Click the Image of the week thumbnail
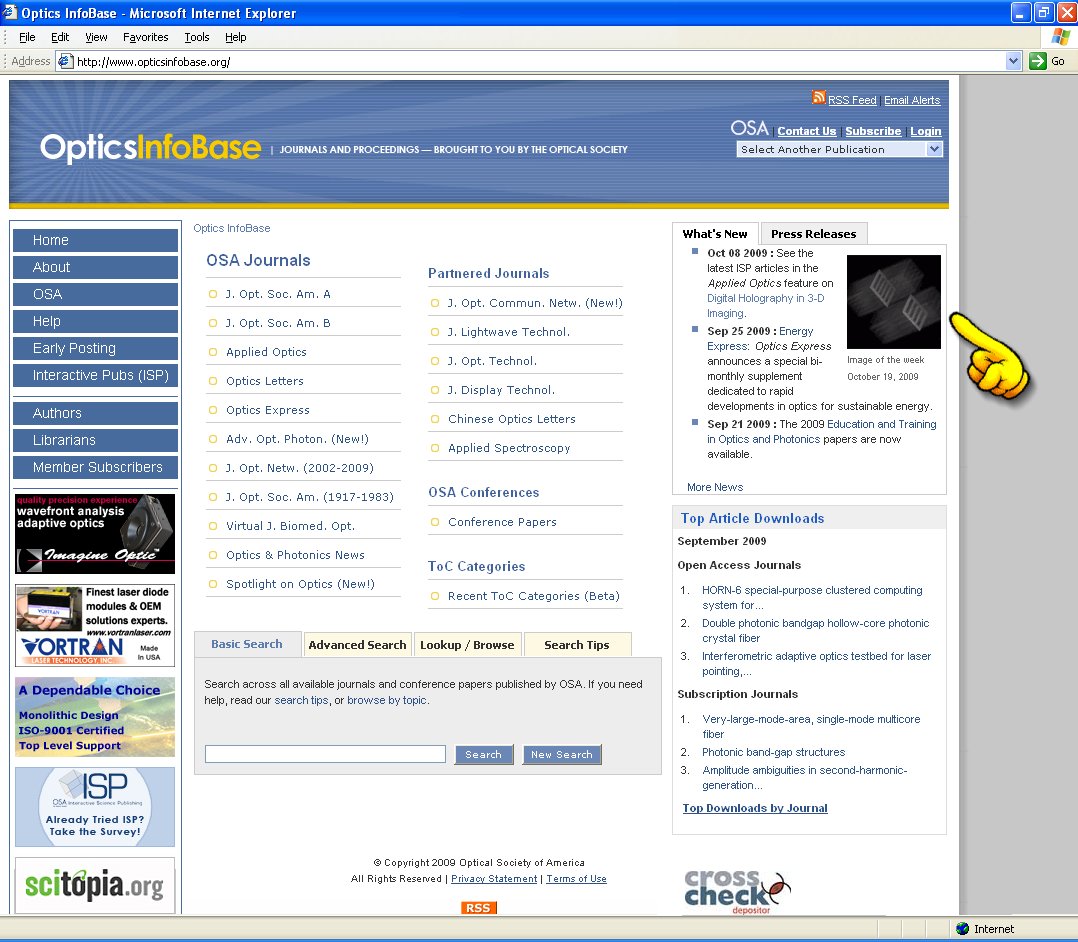This screenshot has width=1078, height=942. 893,302
